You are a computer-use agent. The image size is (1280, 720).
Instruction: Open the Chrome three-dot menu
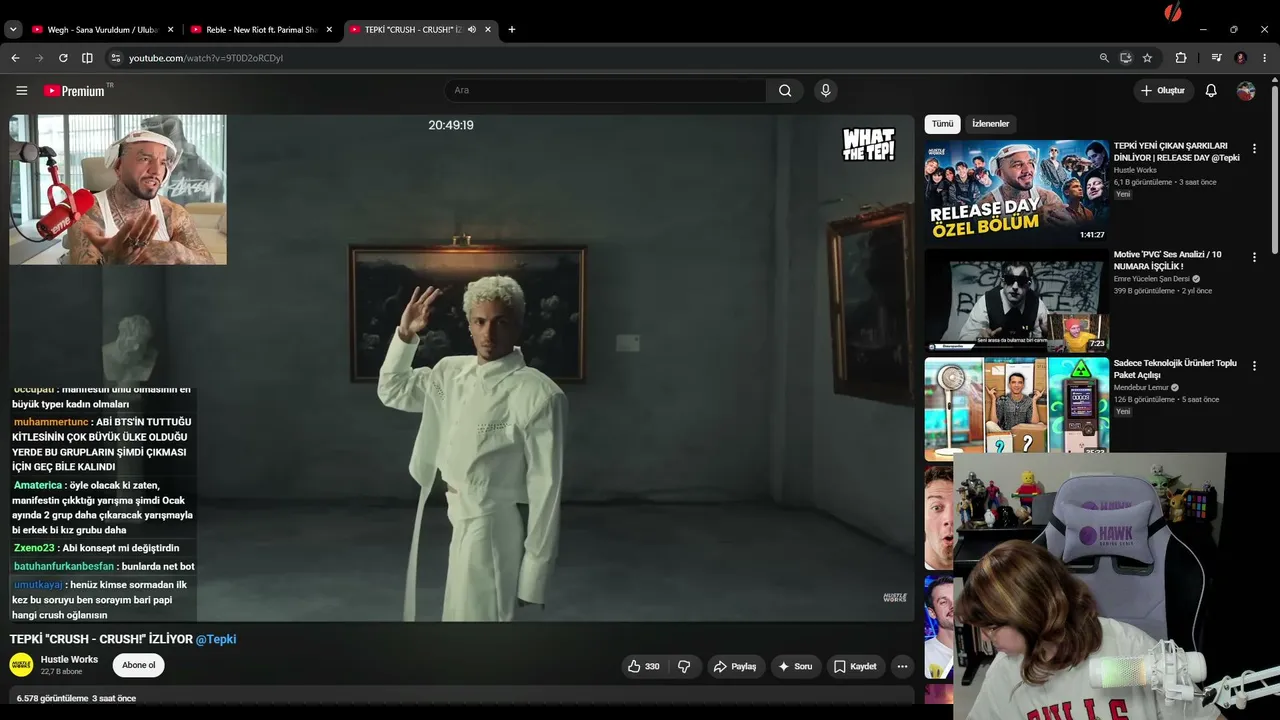pos(1264,58)
